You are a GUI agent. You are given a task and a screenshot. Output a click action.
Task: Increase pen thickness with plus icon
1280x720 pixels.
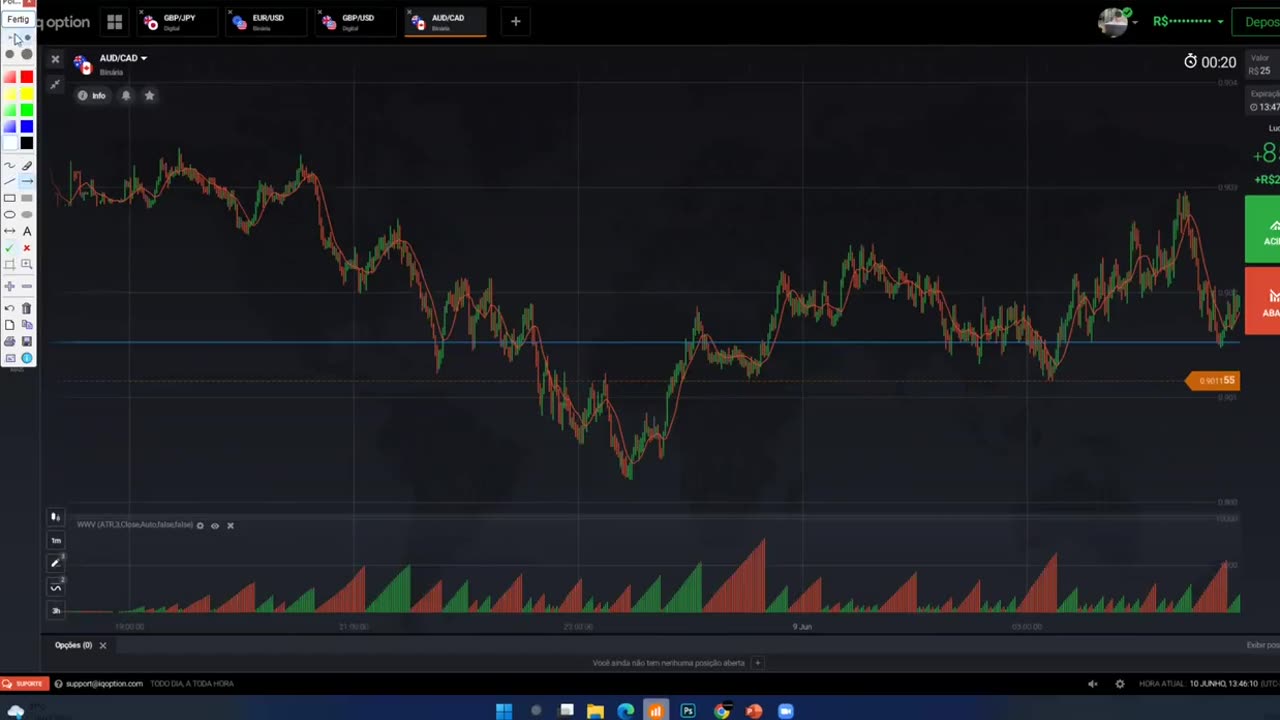coord(10,286)
